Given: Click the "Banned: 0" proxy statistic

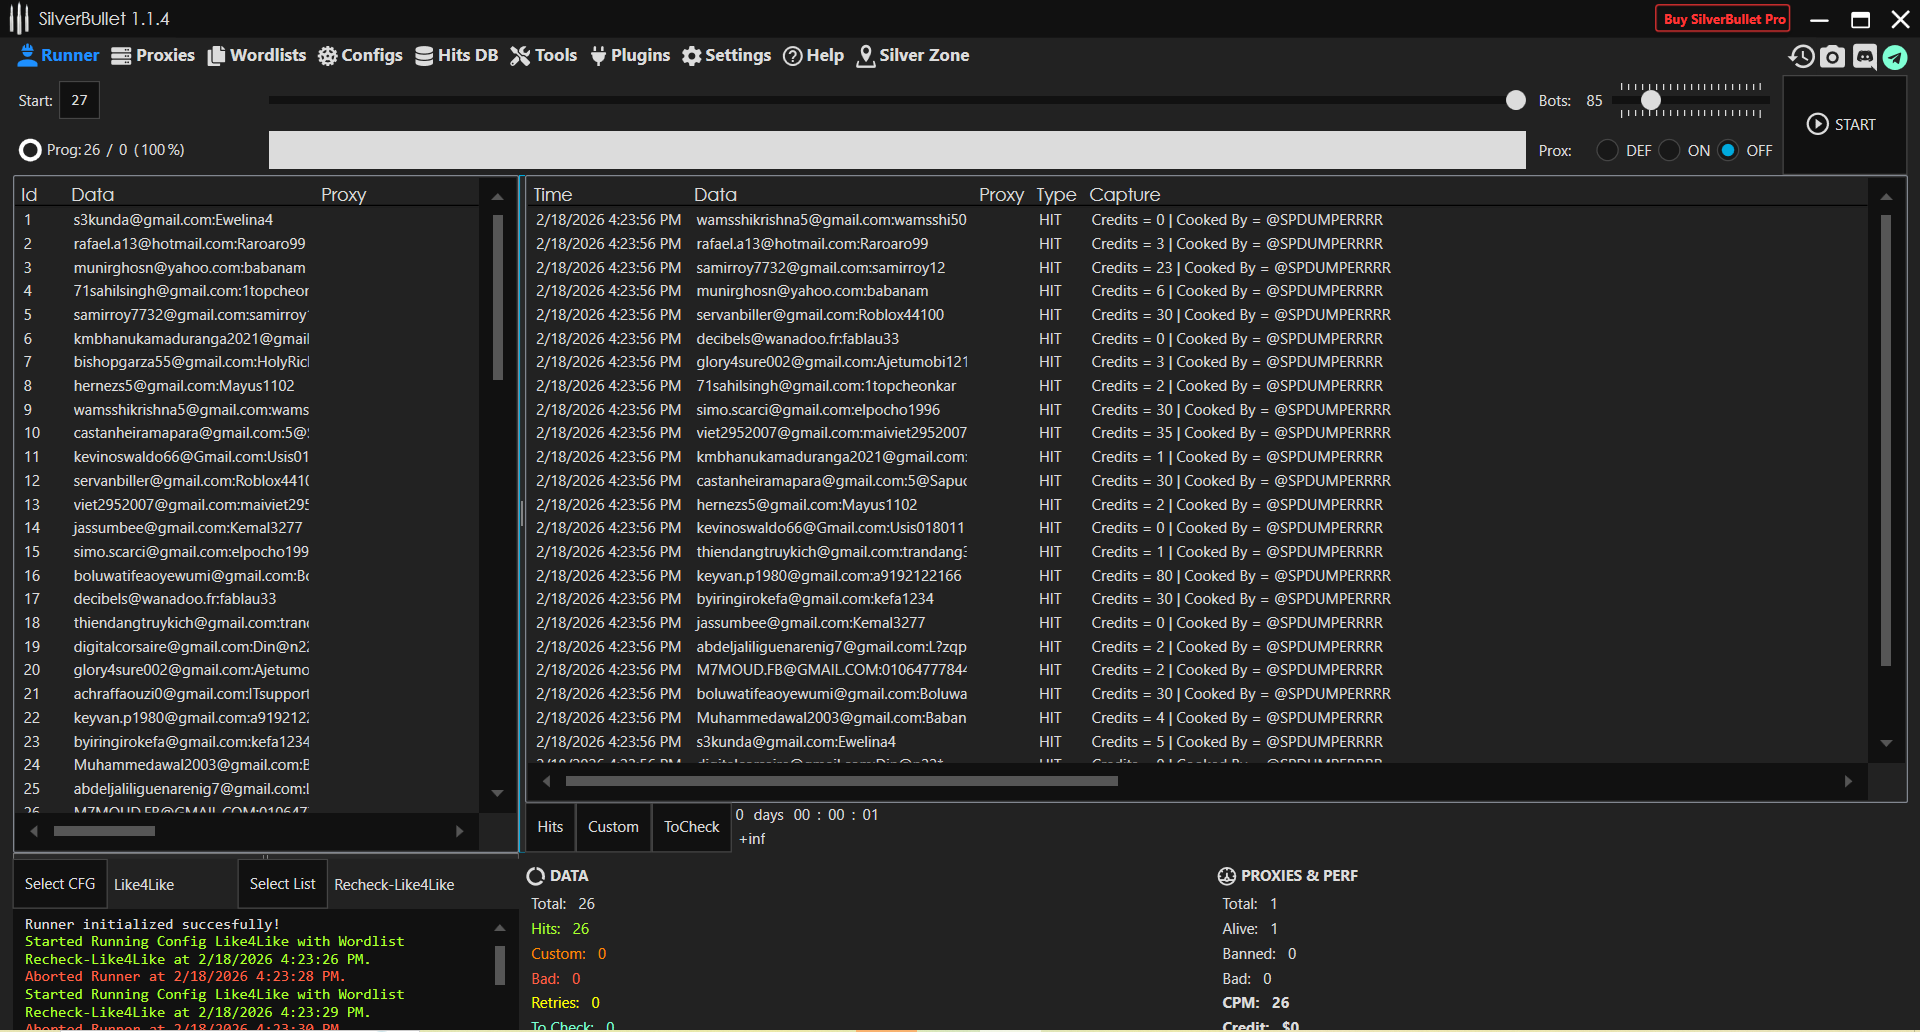Looking at the screenshot, I should (x=1259, y=954).
